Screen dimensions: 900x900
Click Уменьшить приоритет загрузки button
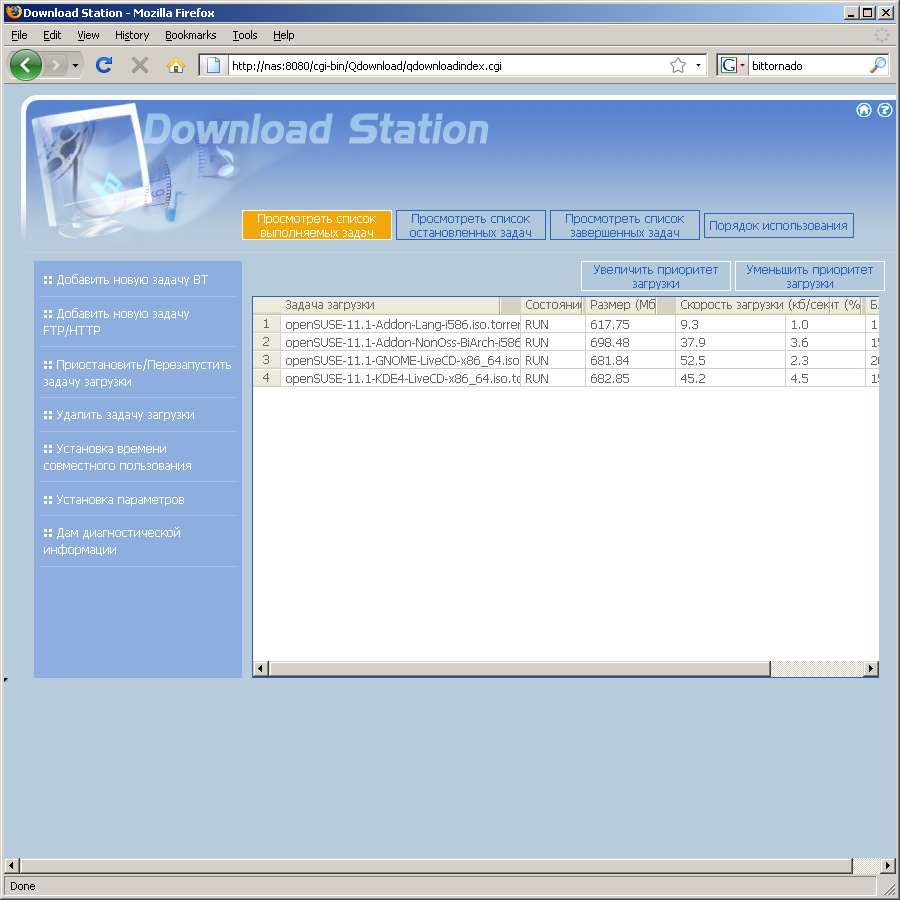809,276
